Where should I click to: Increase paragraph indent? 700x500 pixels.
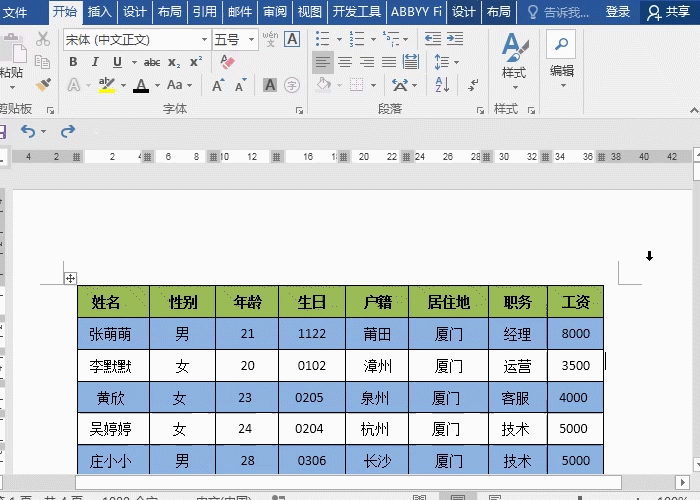(455, 39)
